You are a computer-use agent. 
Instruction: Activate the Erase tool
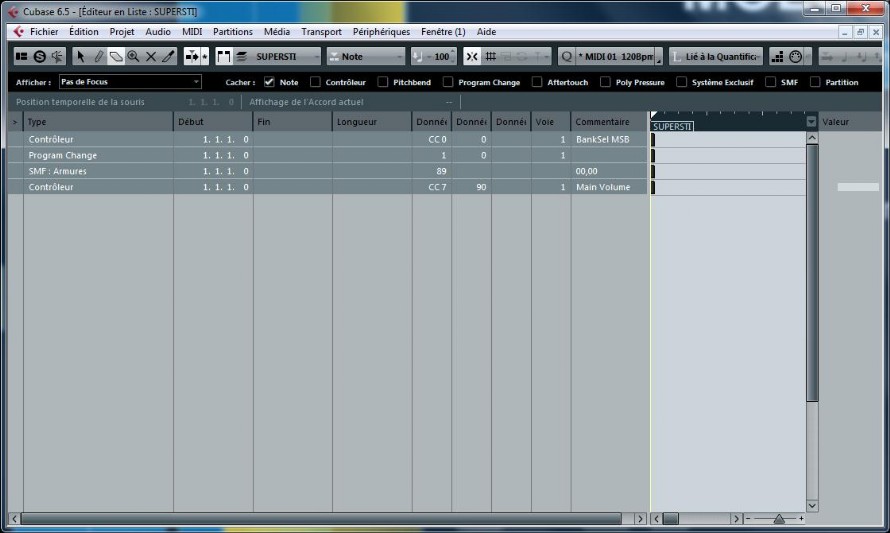click(116, 56)
